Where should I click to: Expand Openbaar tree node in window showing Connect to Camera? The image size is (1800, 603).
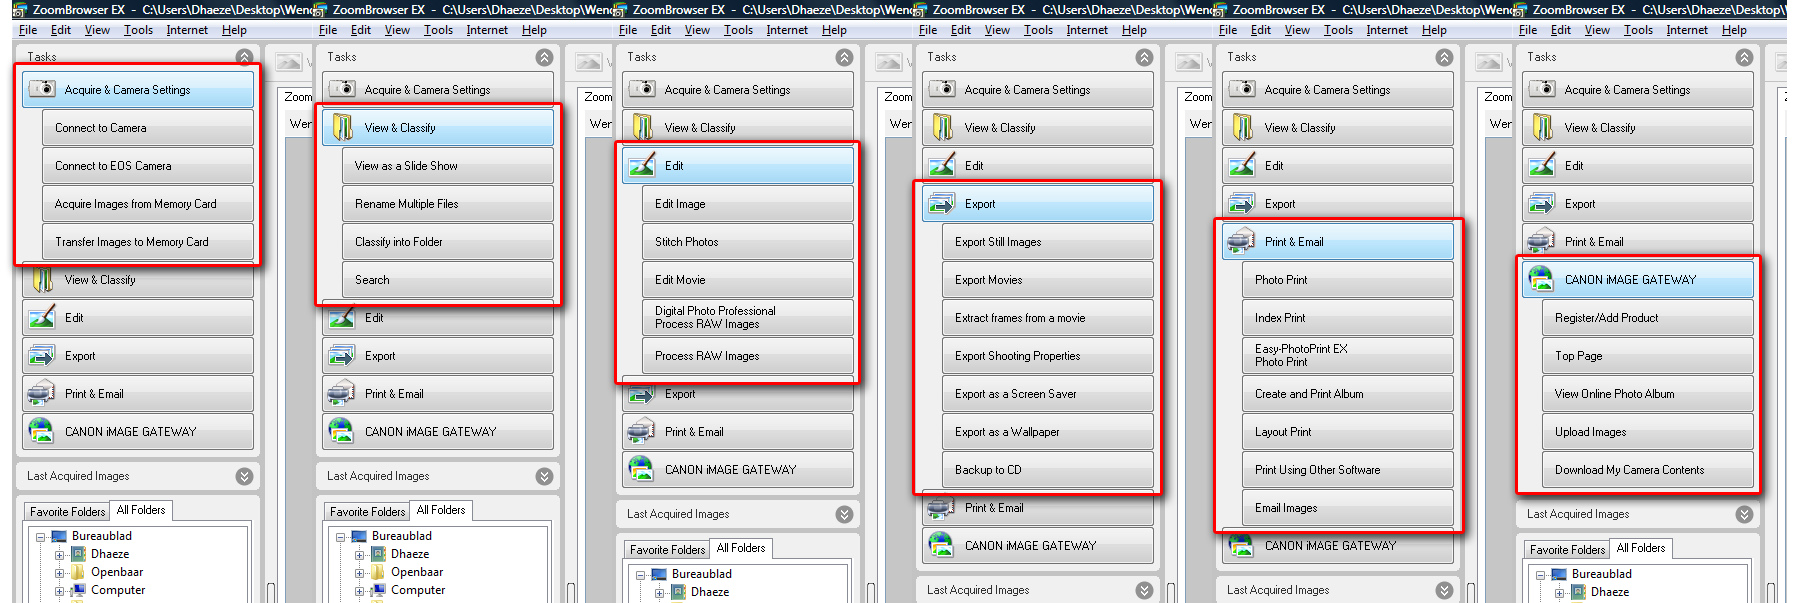(x=59, y=573)
